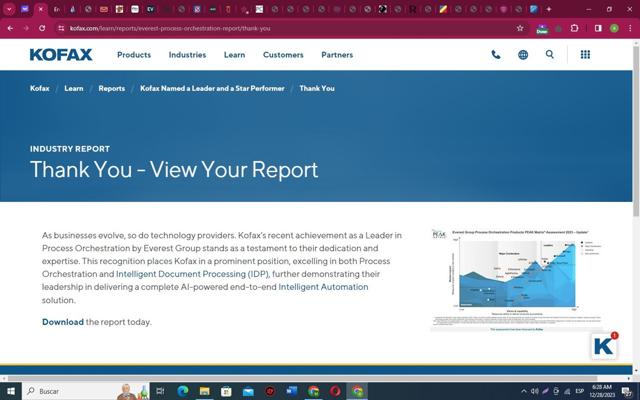Reload the page
The height and width of the screenshot is (400, 640).
[42, 28]
